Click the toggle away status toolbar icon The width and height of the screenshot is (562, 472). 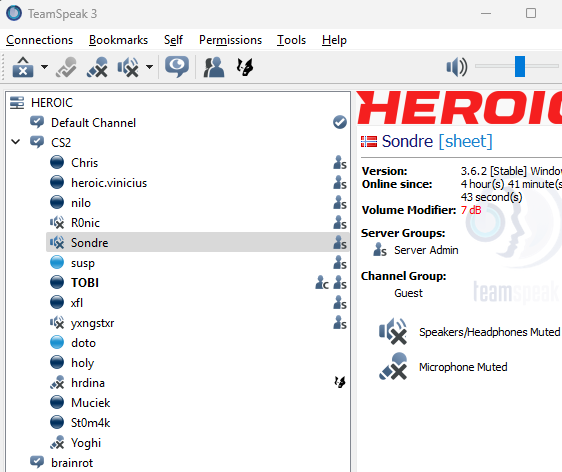click(x=66, y=67)
